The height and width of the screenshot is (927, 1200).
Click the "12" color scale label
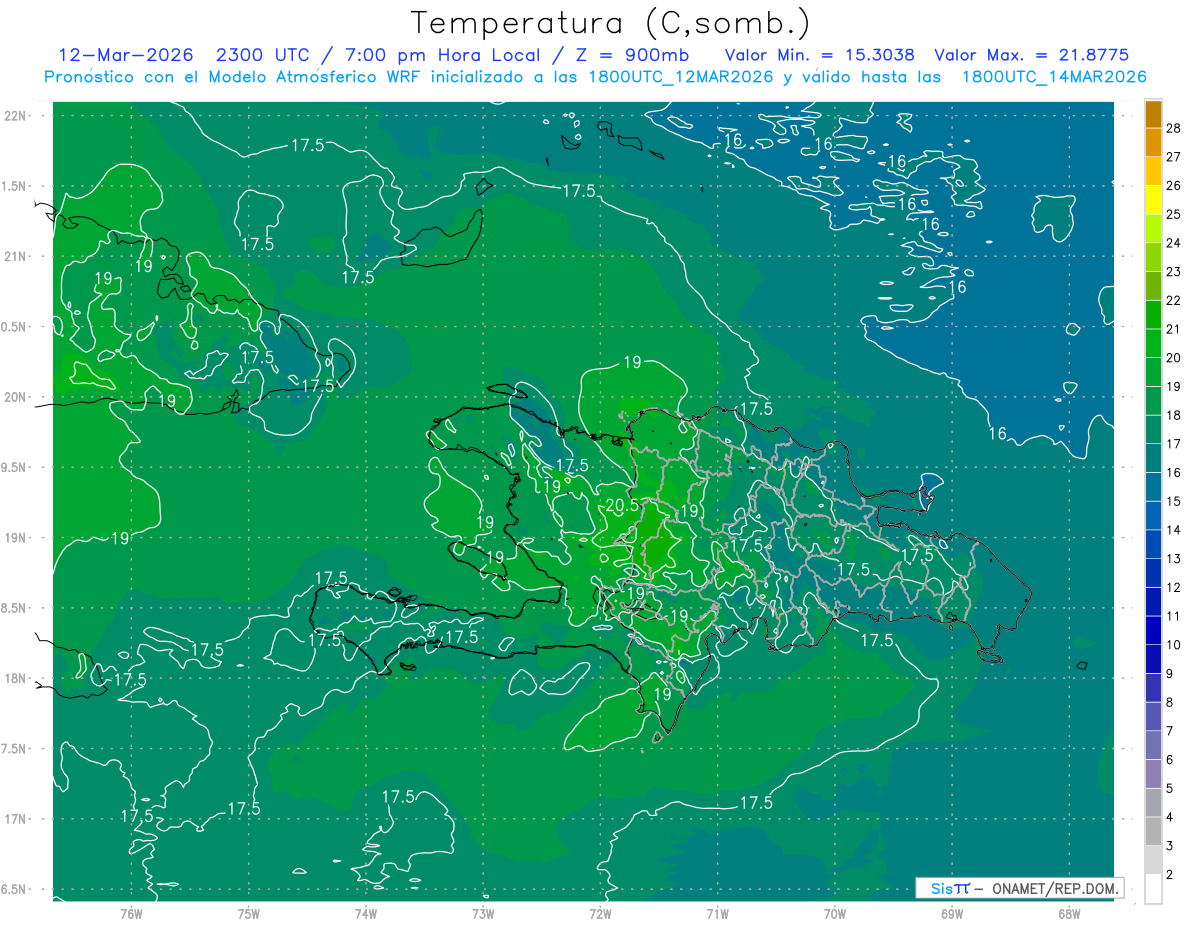coord(1174,587)
